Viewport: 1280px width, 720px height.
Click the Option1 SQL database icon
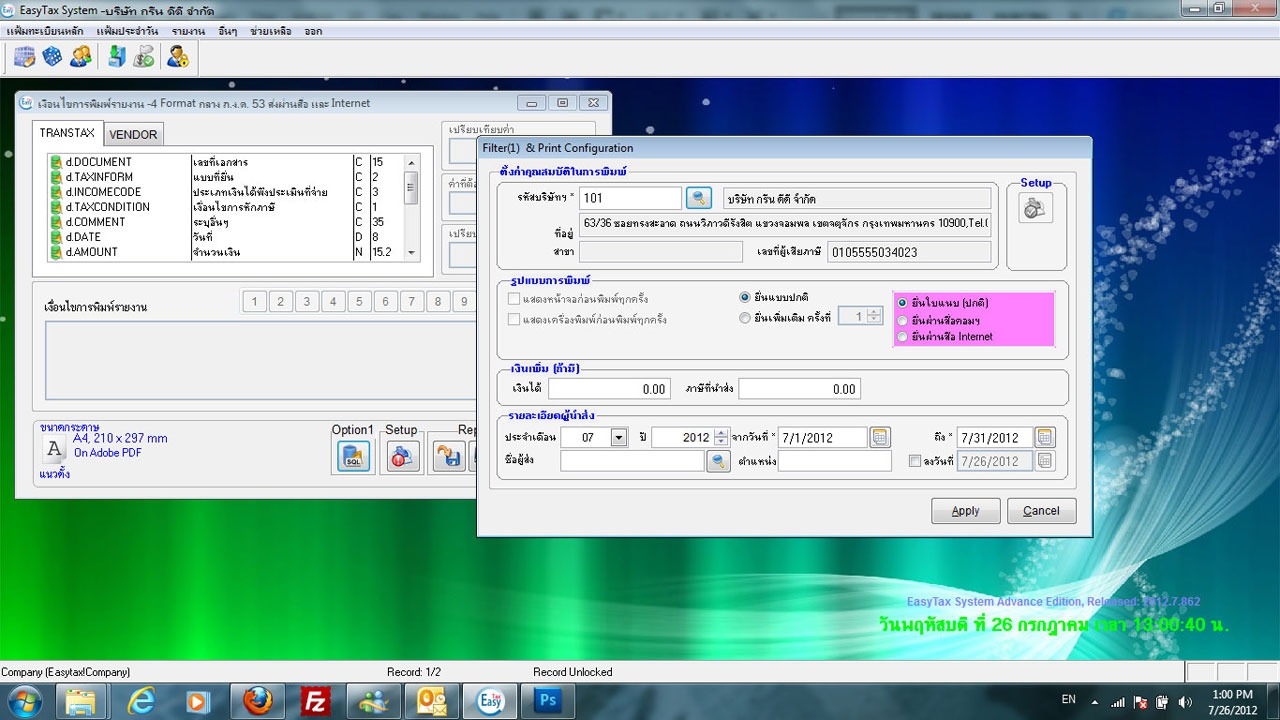click(353, 457)
